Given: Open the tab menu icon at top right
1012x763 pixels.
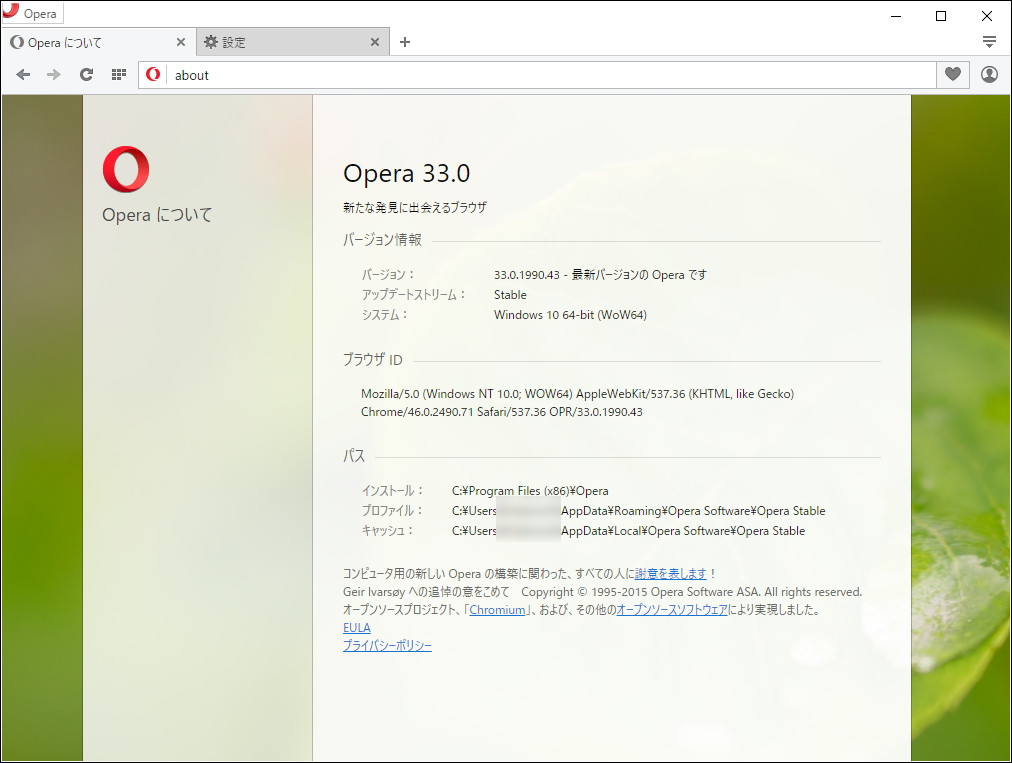Looking at the screenshot, I should (989, 41).
